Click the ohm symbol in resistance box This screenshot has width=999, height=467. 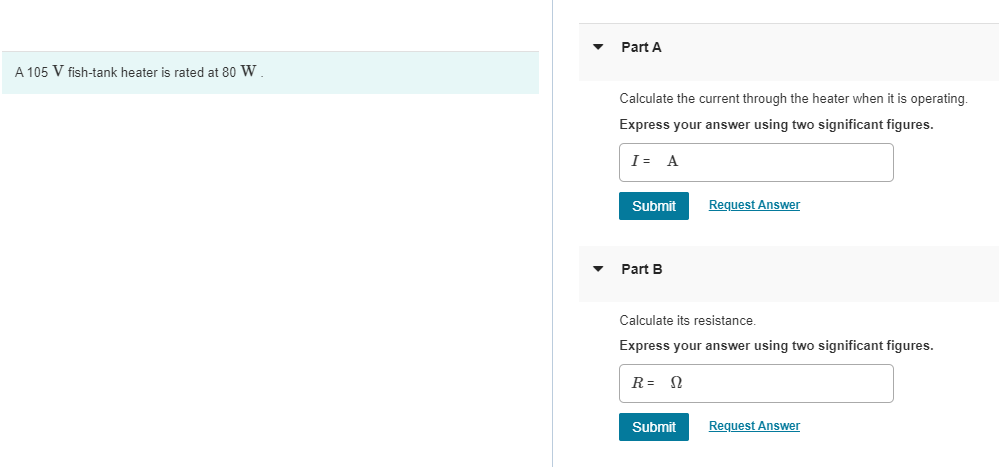click(x=675, y=383)
